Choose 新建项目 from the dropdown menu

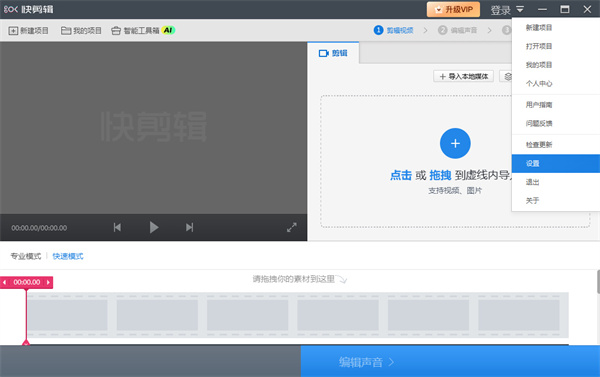tap(556, 28)
